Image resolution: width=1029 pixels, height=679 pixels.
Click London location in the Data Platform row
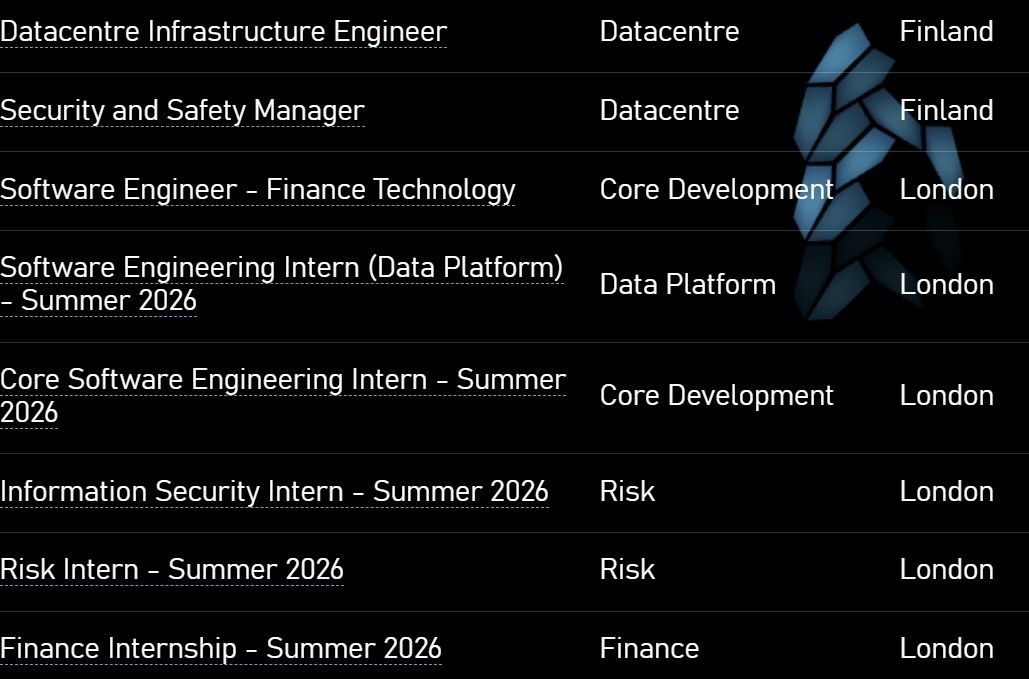point(946,285)
